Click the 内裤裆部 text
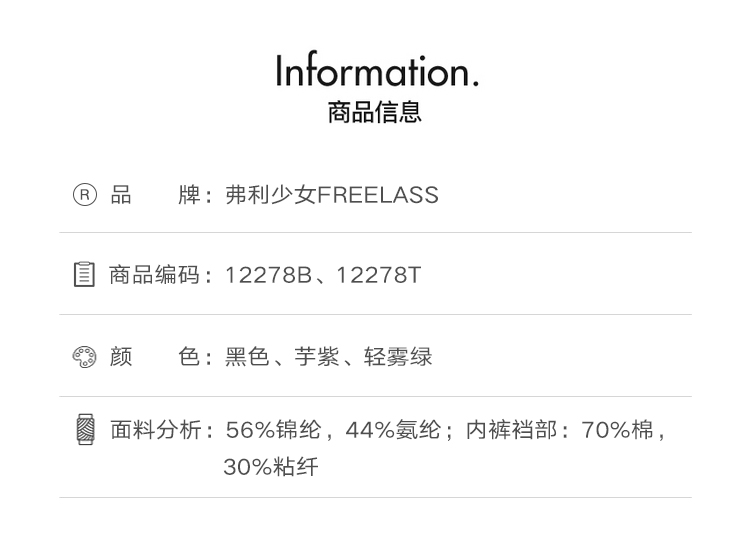The height and width of the screenshot is (538, 750). point(509,430)
